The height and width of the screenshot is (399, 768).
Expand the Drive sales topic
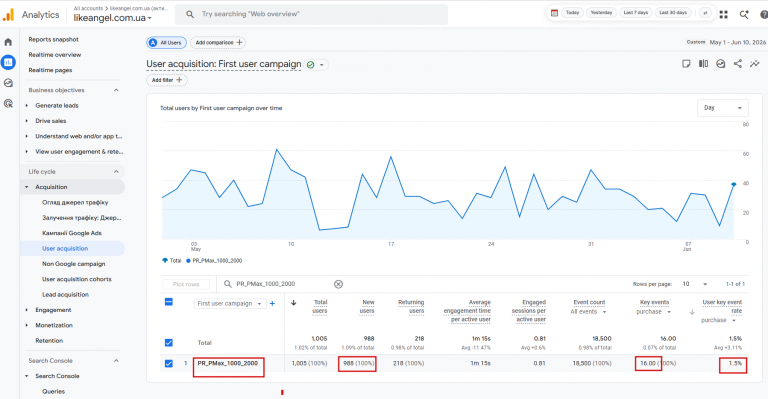point(26,121)
